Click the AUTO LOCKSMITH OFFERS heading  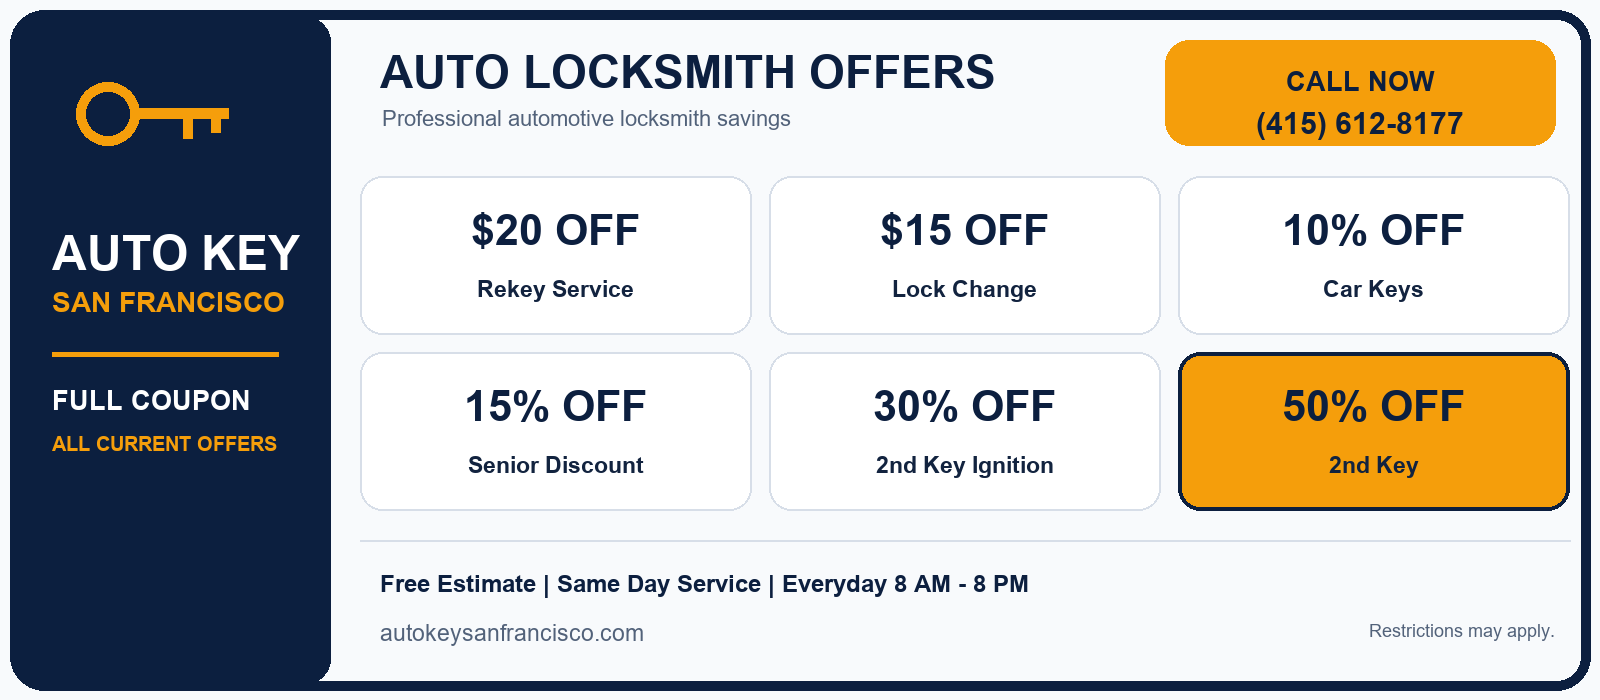point(687,72)
